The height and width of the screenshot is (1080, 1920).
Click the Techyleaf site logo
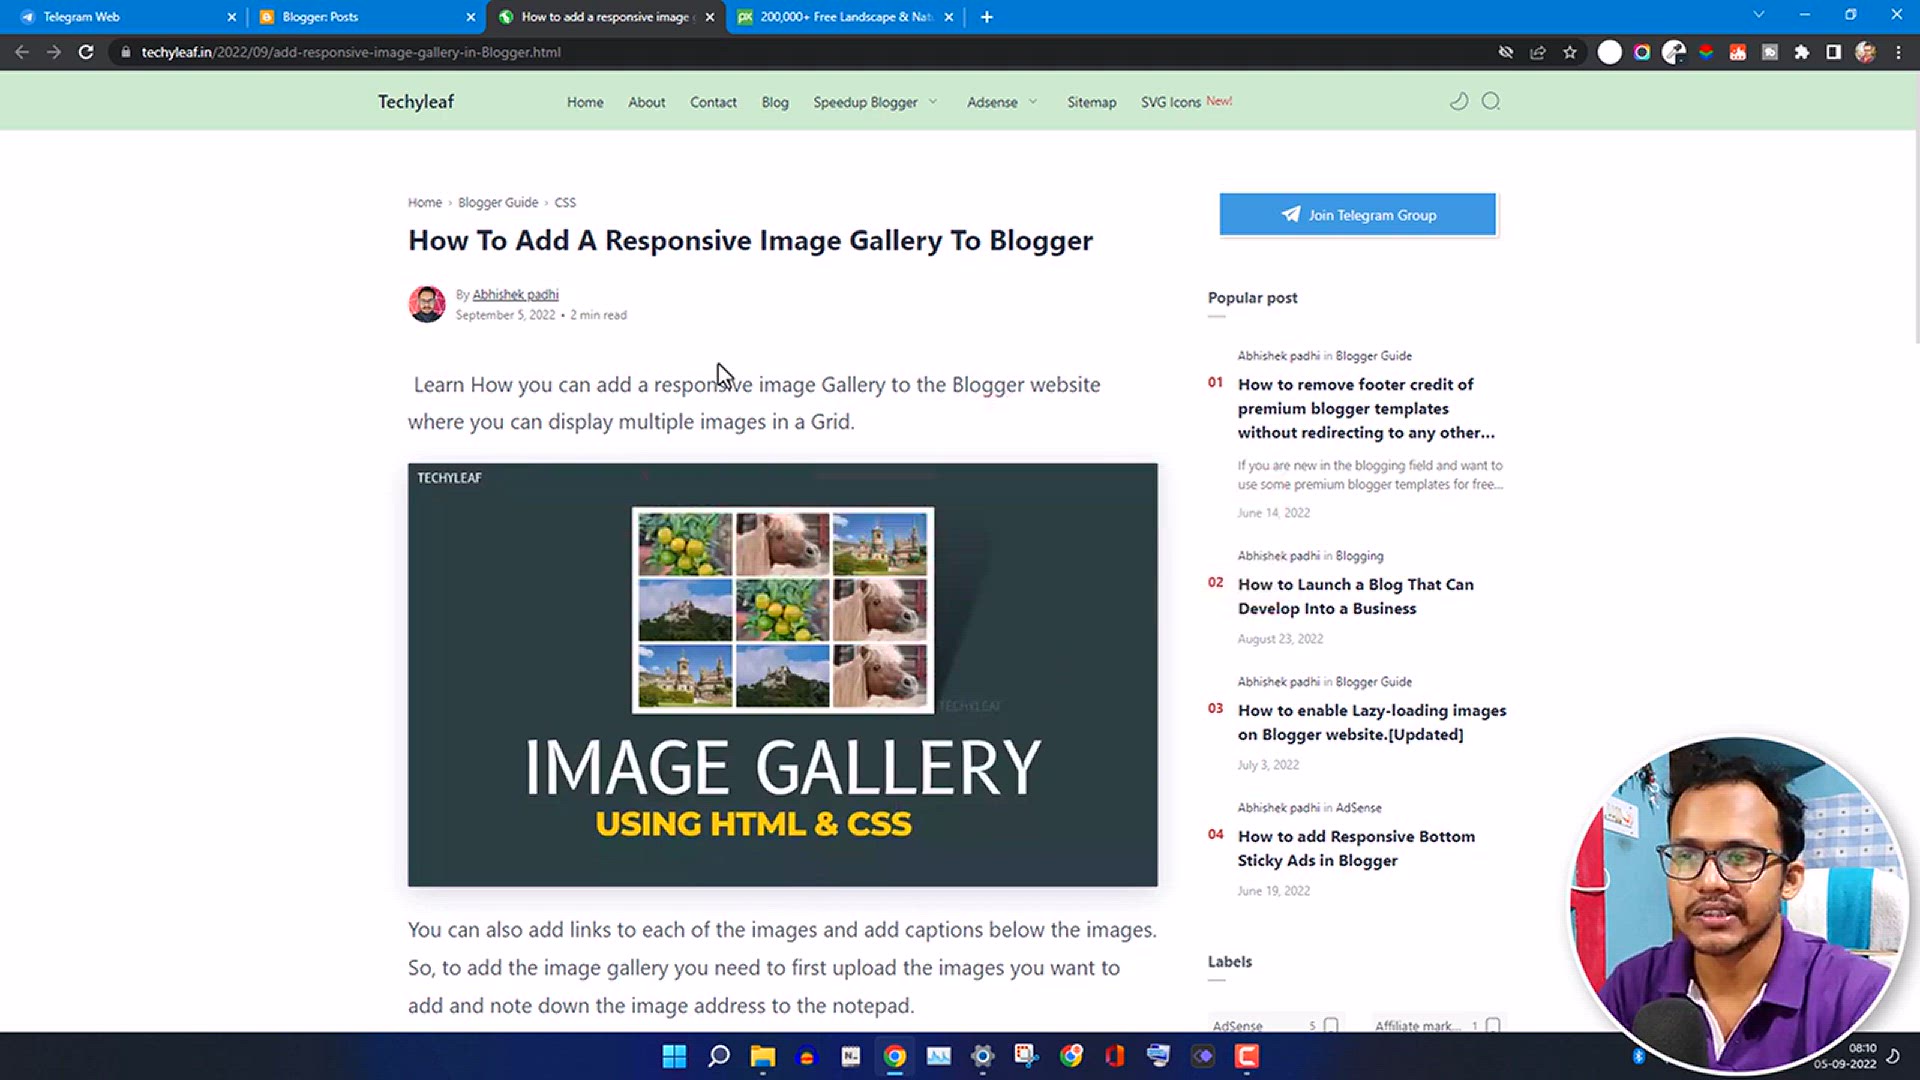416,102
